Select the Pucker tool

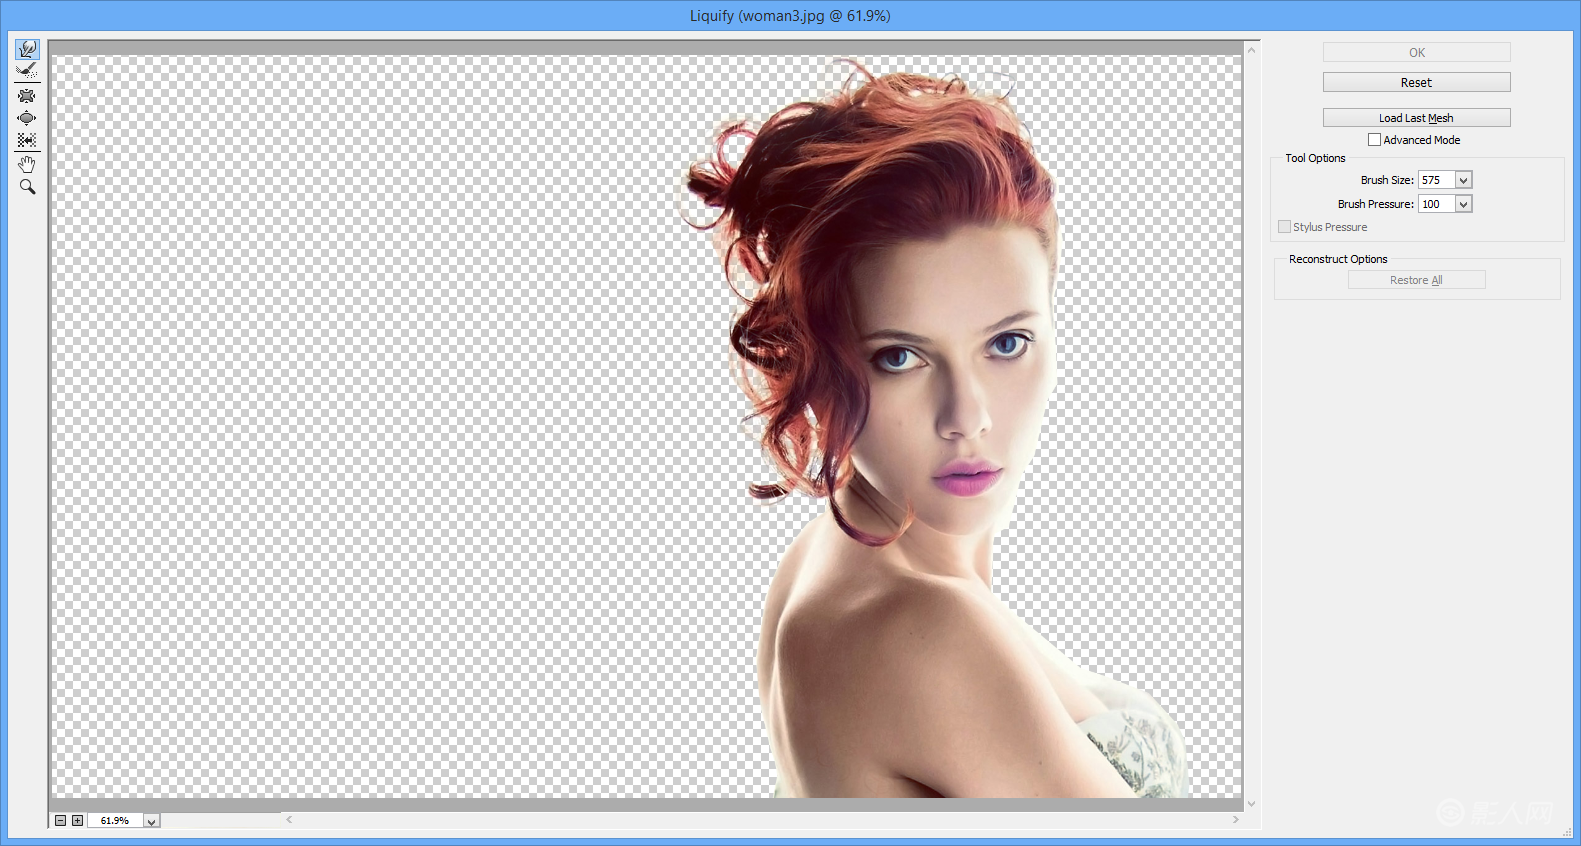pyautogui.click(x=27, y=96)
